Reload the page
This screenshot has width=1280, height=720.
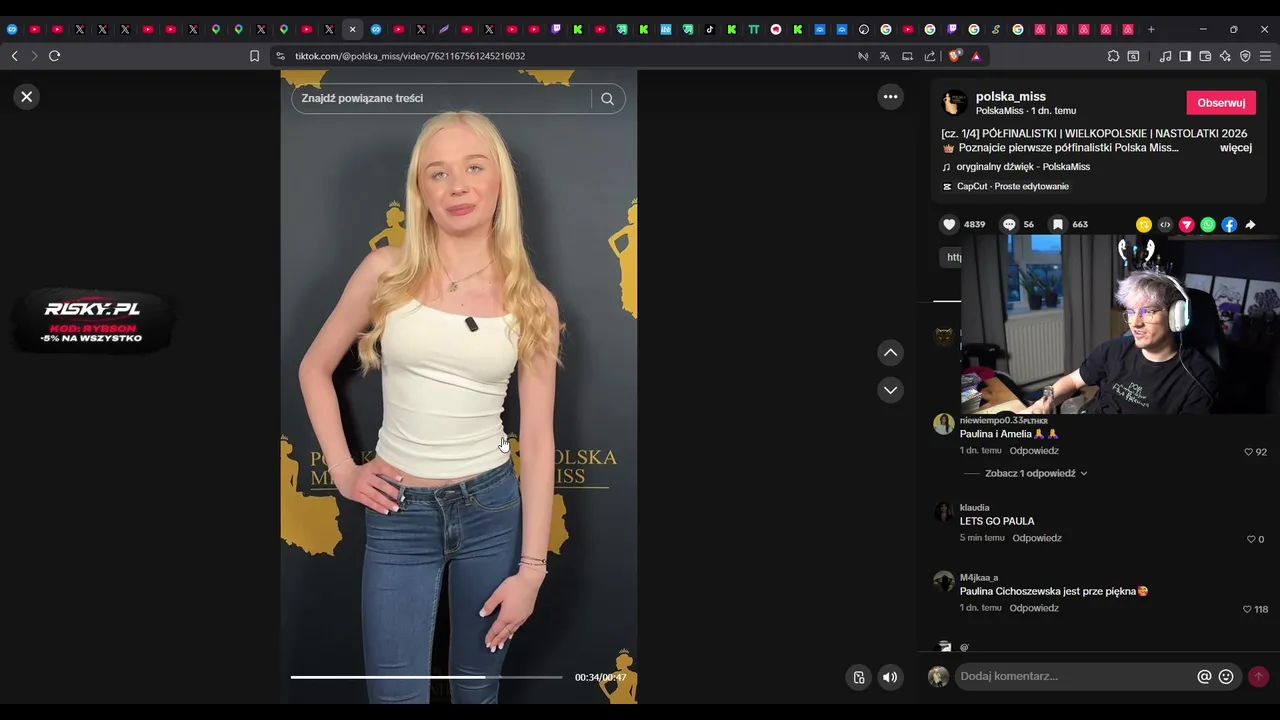click(x=54, y=56)
